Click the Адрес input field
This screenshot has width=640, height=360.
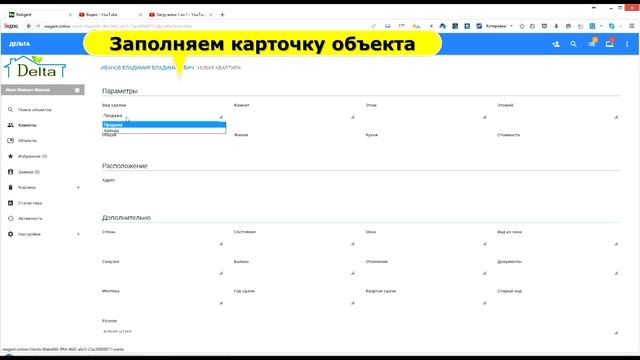pyautogui.click(x=360, y=191)
